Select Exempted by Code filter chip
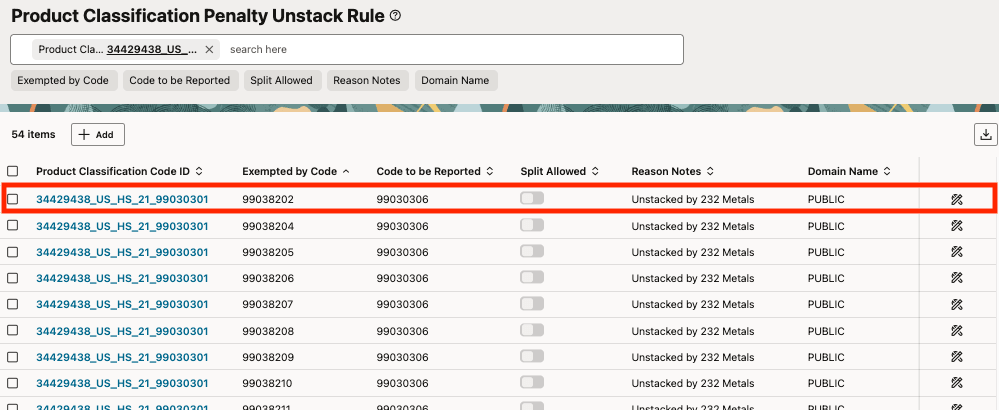999x410 pixels. click(63, 80)
